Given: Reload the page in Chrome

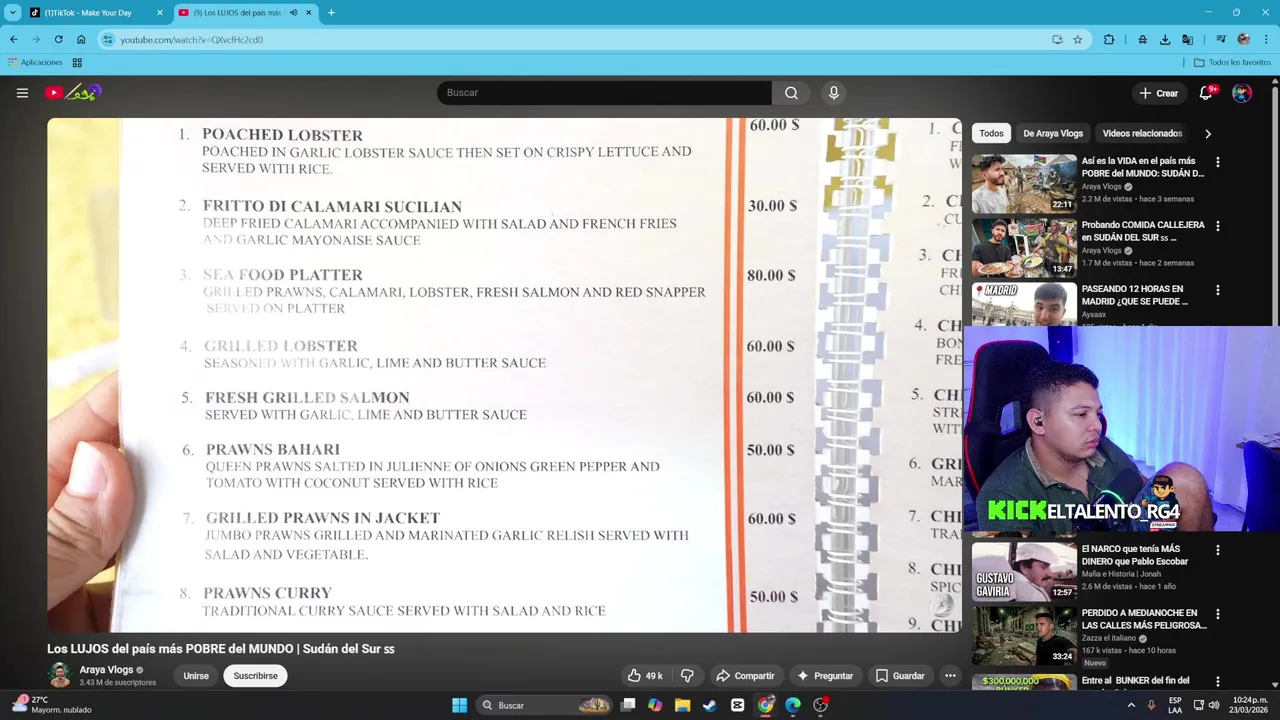Looking at the screenshot, I should tap(58, 40).
